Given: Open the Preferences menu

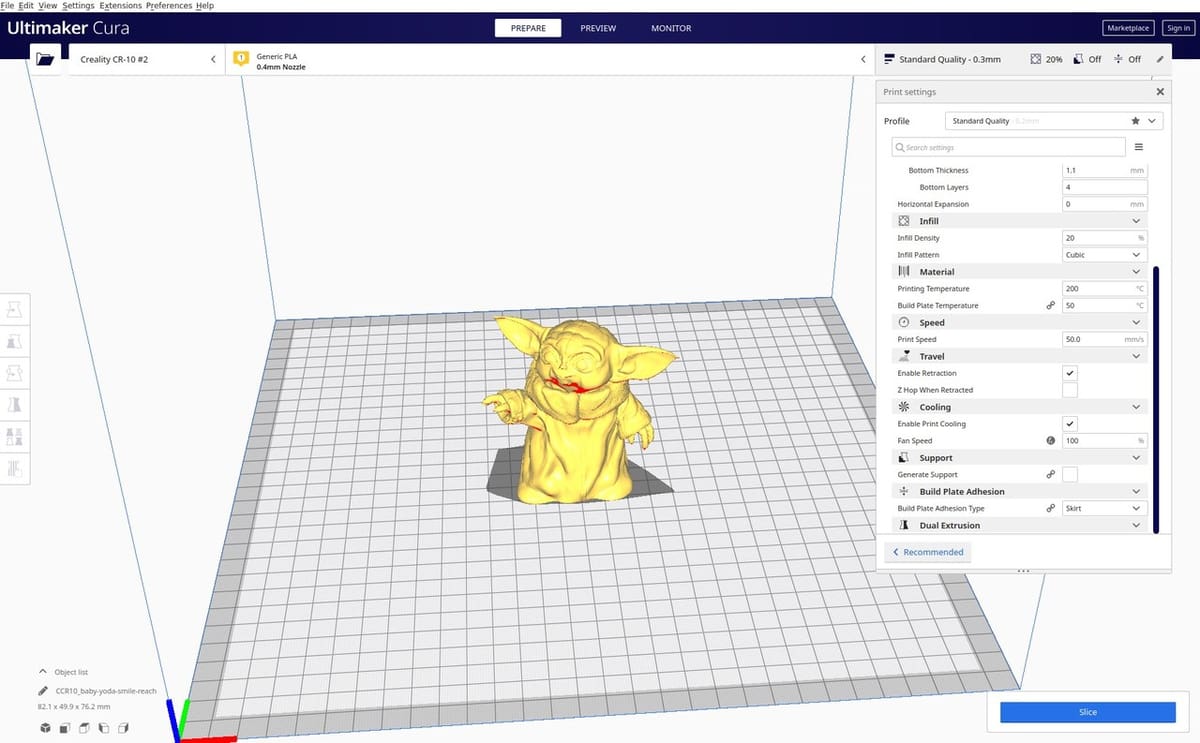Looking at the screenshot, I should click(x=169, y=6).
